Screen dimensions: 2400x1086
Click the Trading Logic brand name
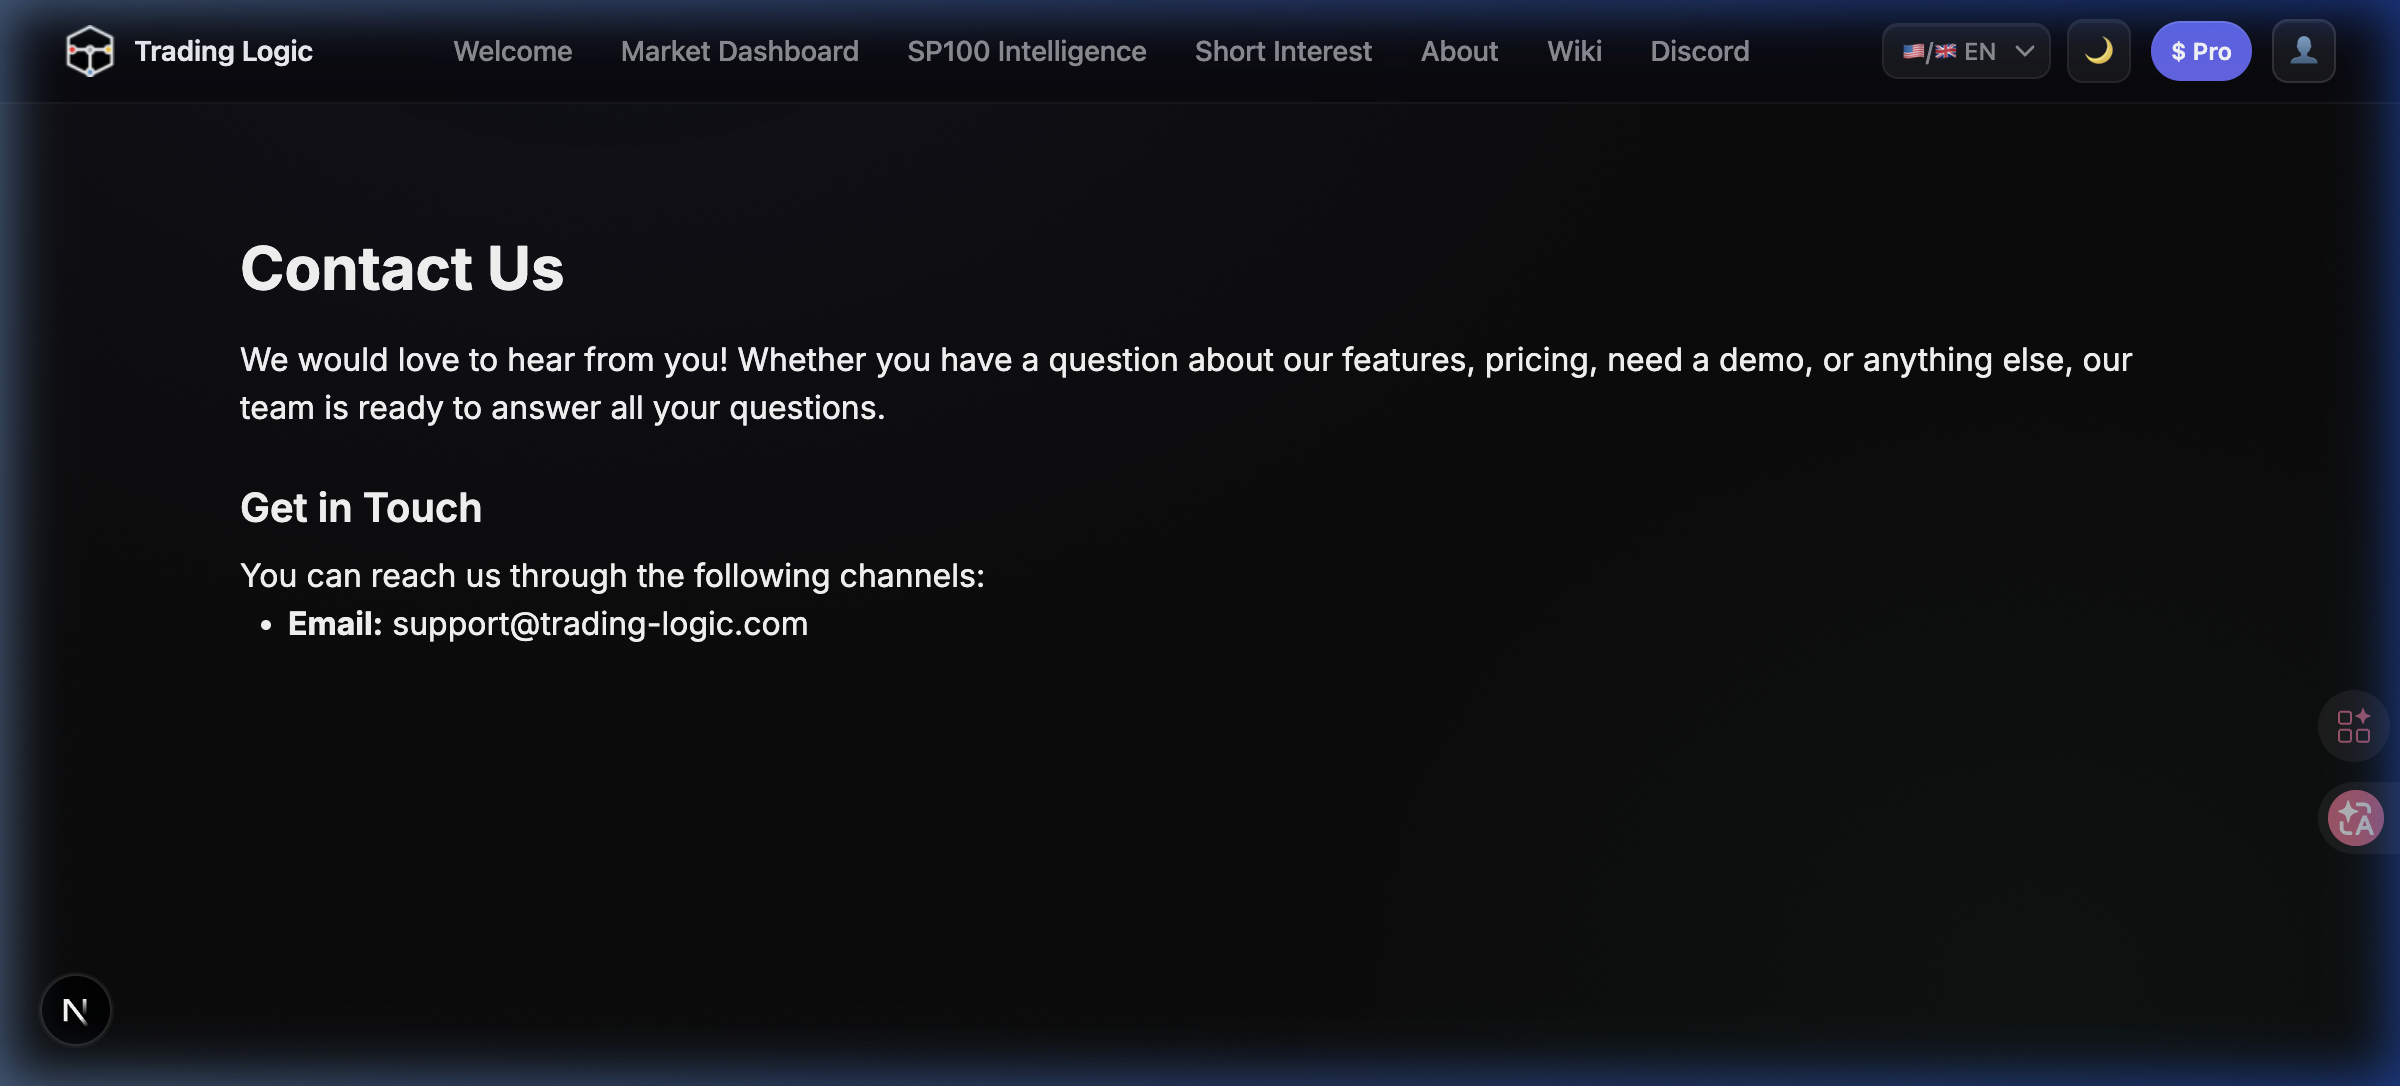tap(224, 51)
